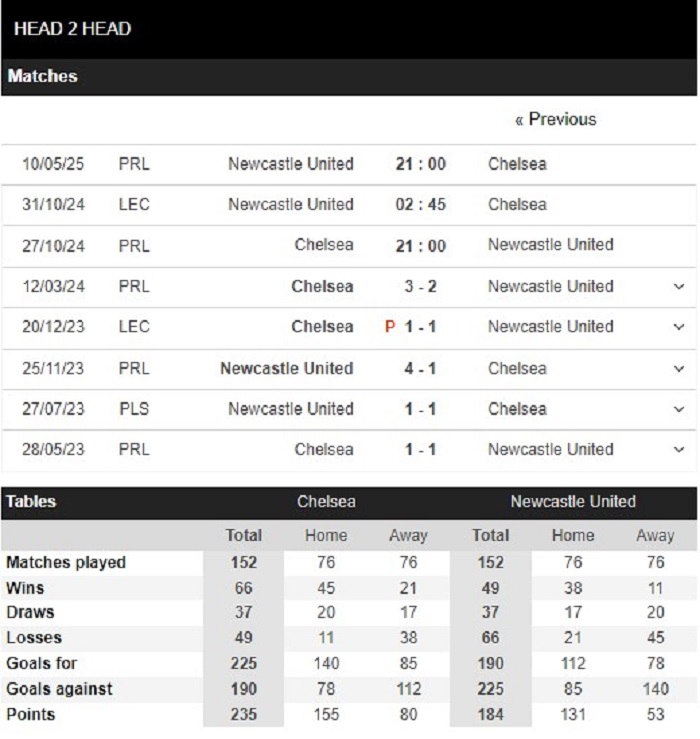Open the 10/05/25 match kickoff time 21:00
The height and width of the screenshot is (739, 700).
(x=420, y=164)
